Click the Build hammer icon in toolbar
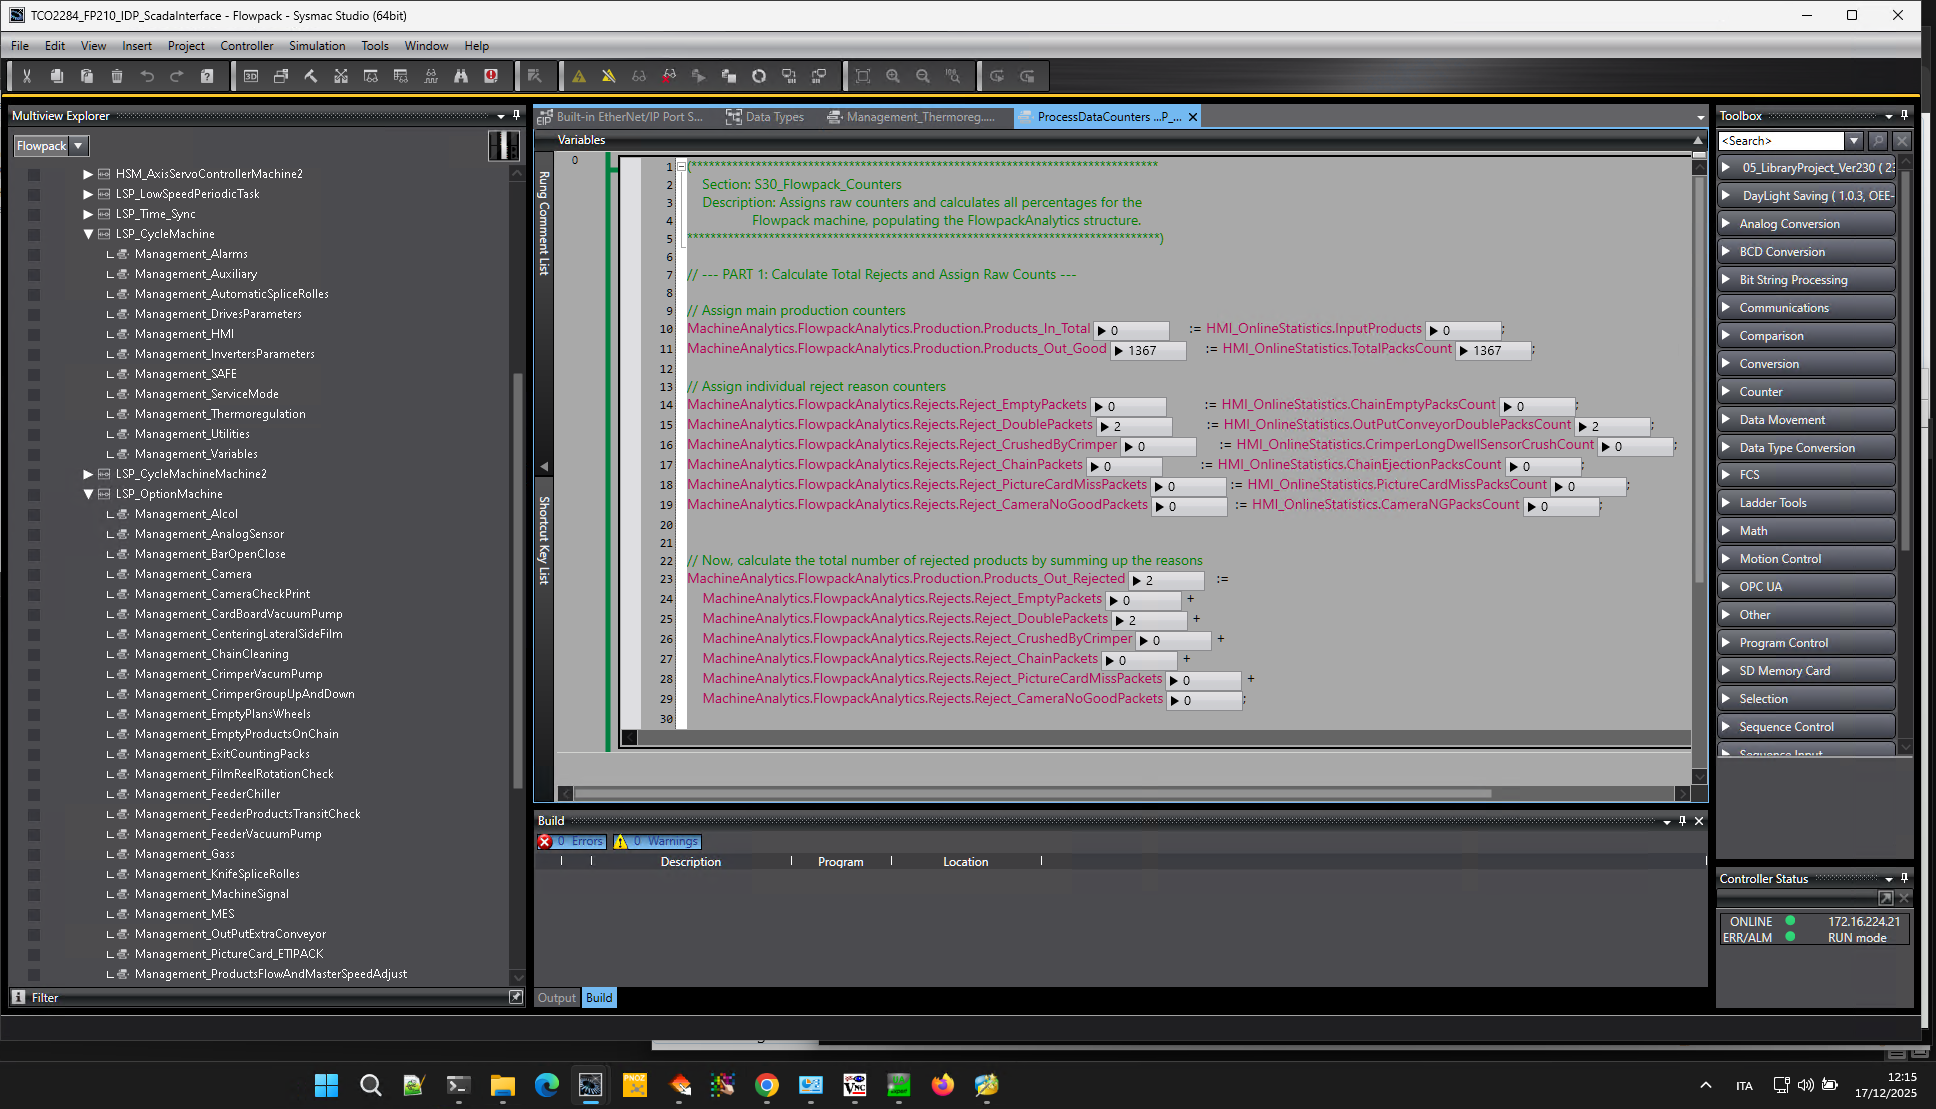Viewport: 1936px width, 1109px height. pos(311,76)
